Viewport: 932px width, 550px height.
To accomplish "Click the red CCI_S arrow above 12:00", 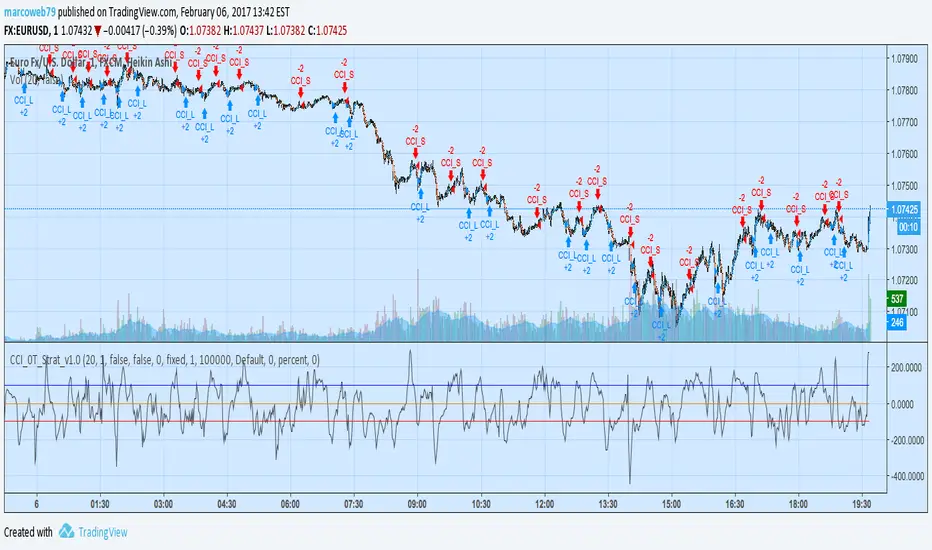I will point(537,212).
